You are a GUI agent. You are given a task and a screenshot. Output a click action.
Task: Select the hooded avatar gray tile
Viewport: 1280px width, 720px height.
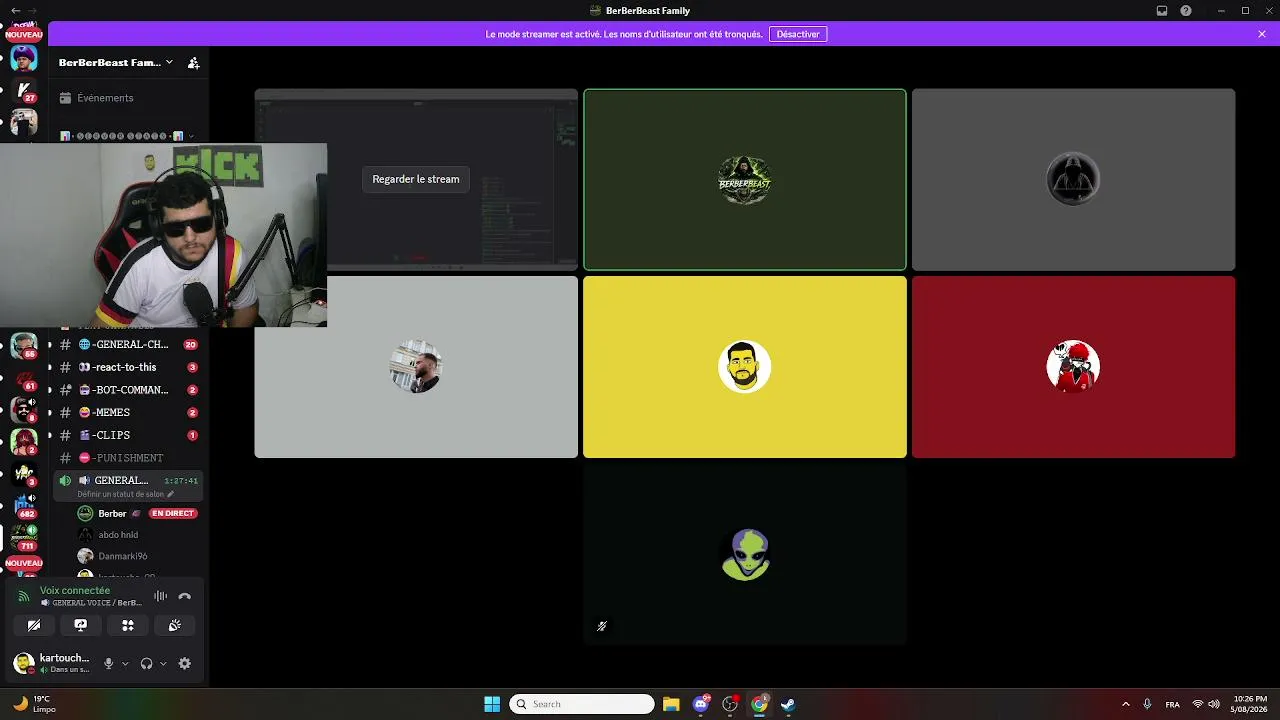point(1073,180)
